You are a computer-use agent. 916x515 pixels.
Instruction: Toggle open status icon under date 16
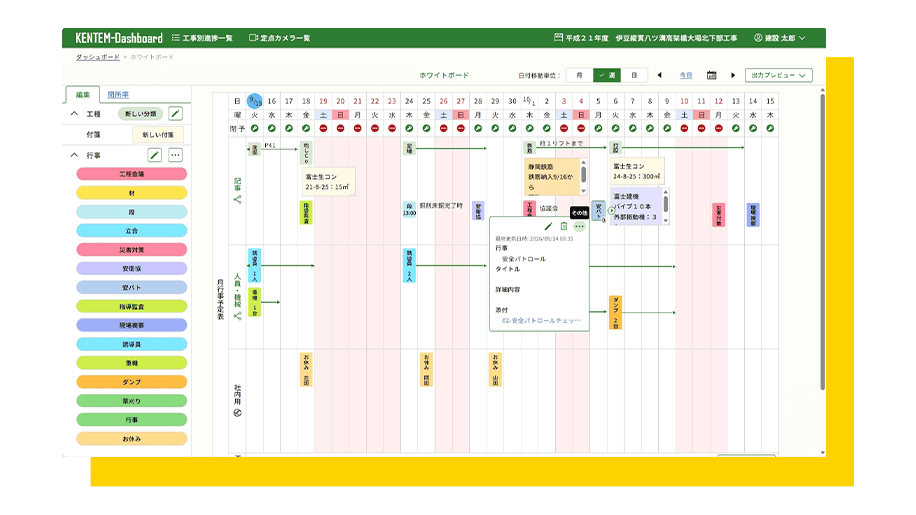pyautogui.click(x=272, y=128)
